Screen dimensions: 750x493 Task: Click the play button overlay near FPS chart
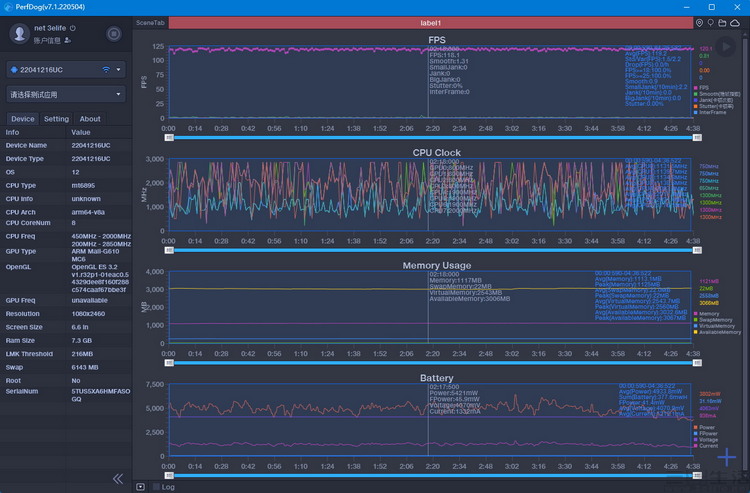click(x=726, y=47)
